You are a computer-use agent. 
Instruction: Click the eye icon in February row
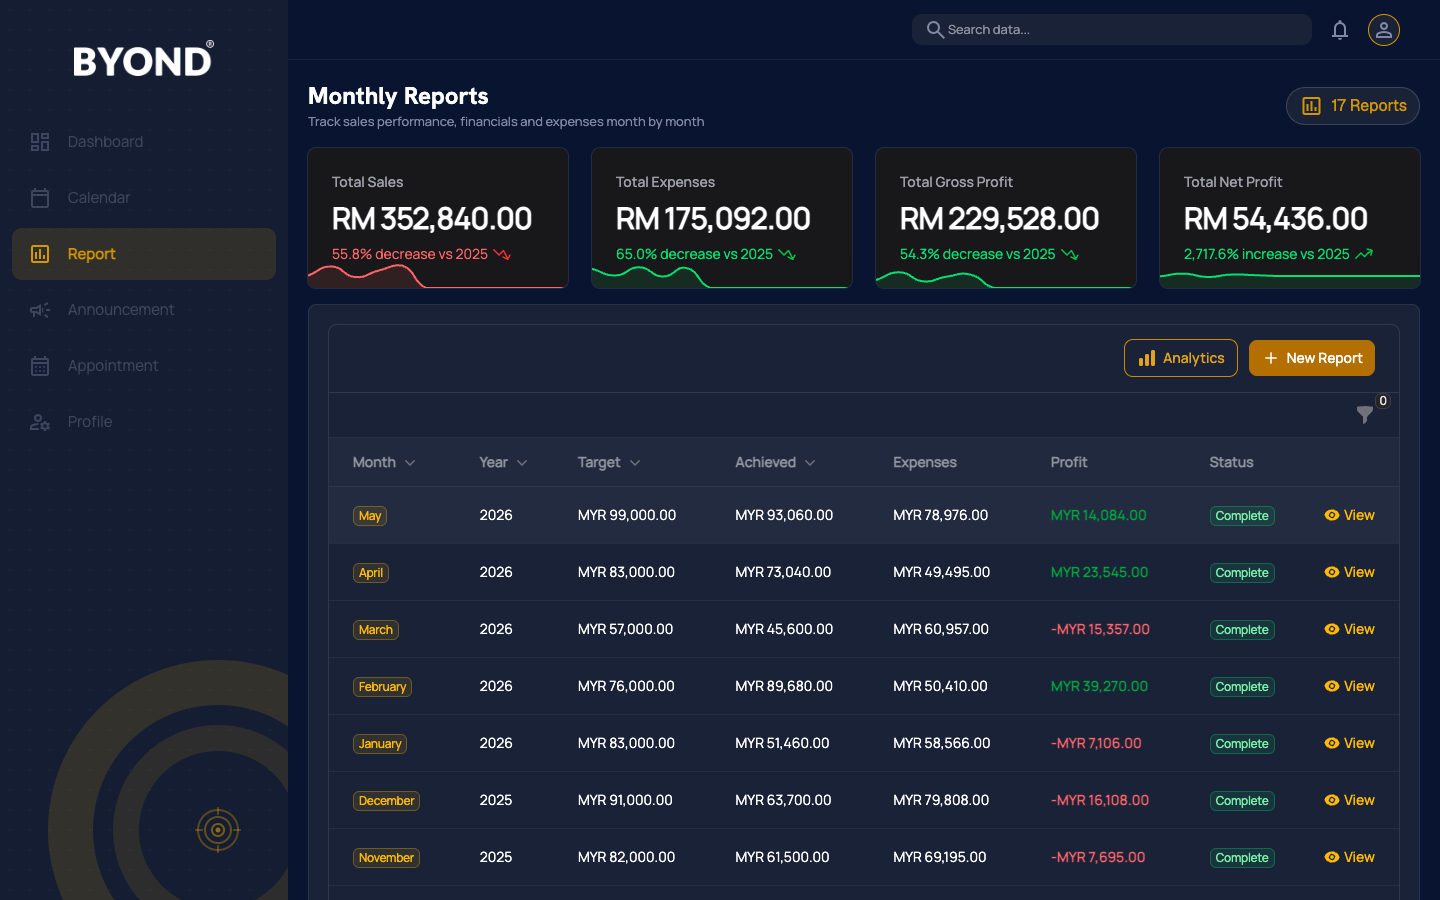[x=1332, y=686]
